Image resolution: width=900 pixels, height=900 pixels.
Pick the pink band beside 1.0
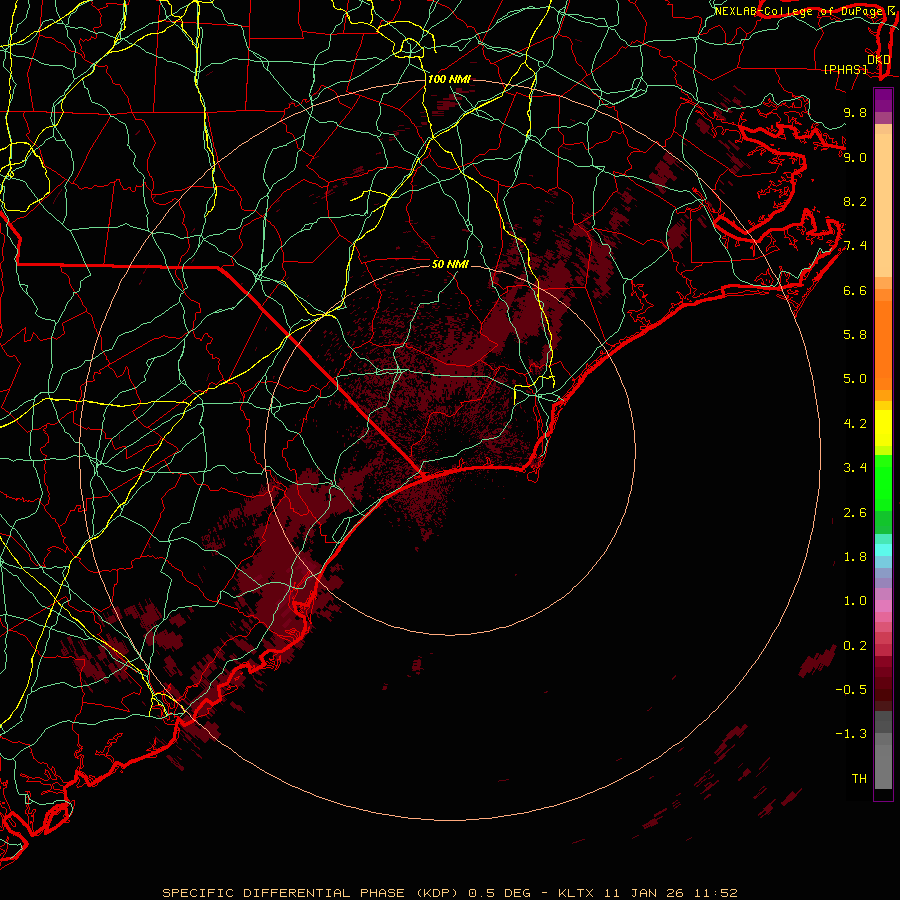pyautogui.click(x=883, y=606)
